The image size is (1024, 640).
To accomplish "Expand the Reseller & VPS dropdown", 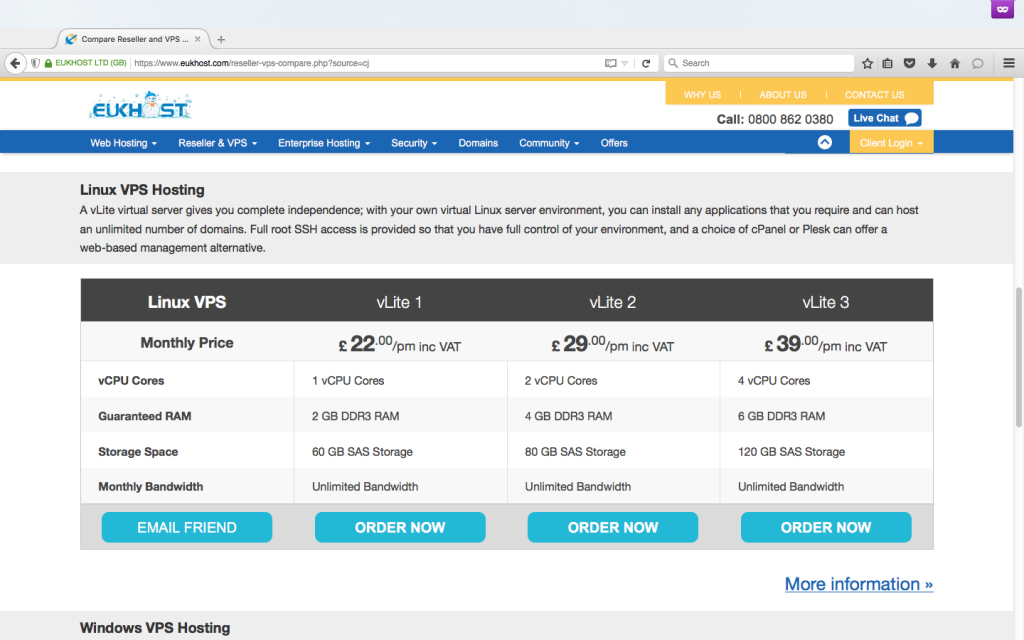I will point(218,143).
